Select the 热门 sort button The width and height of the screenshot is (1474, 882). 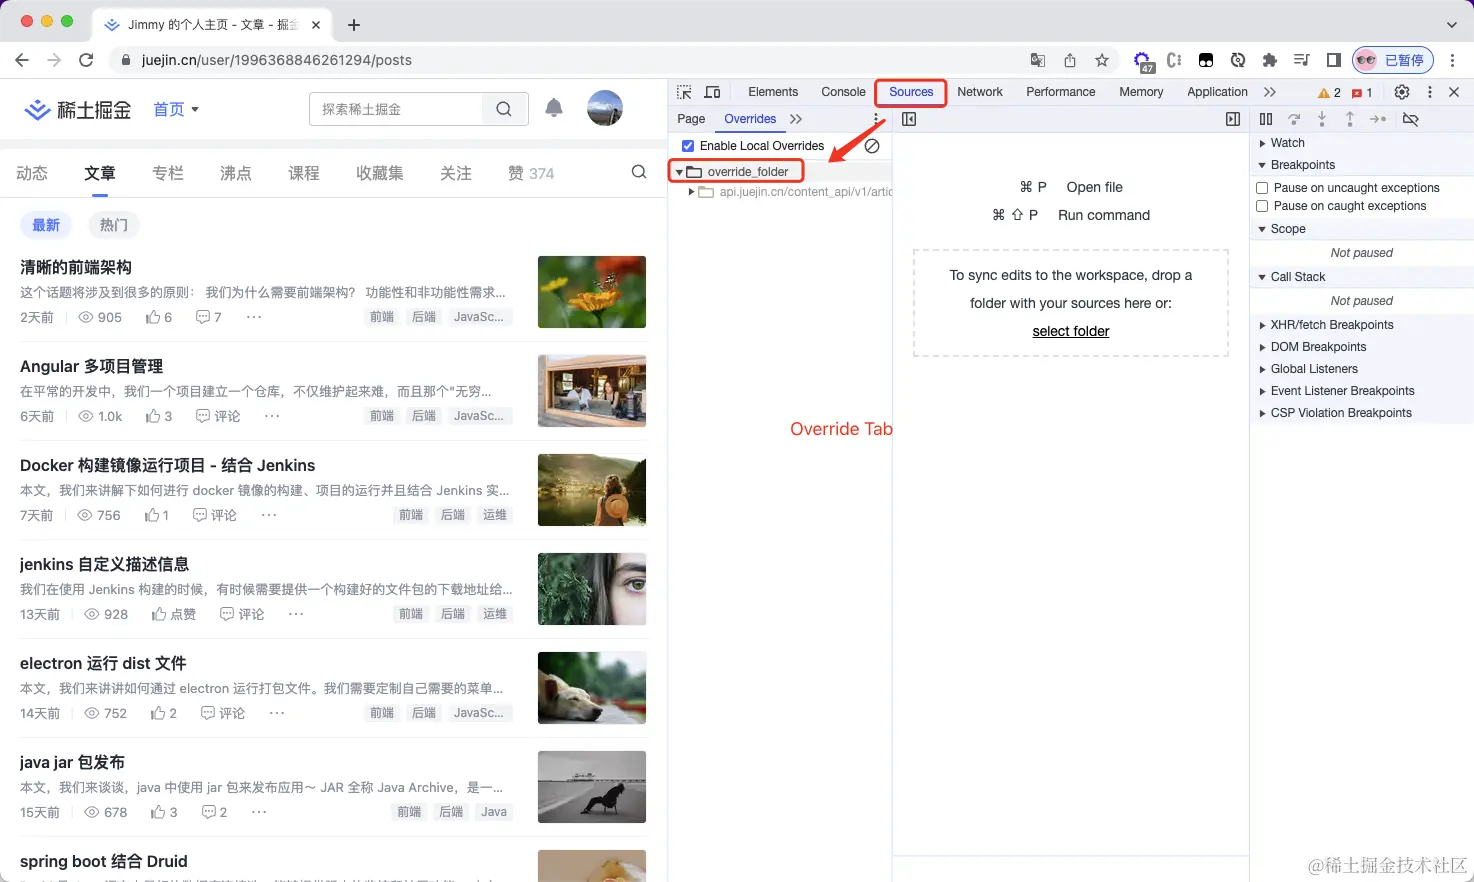tap(114, 225)
